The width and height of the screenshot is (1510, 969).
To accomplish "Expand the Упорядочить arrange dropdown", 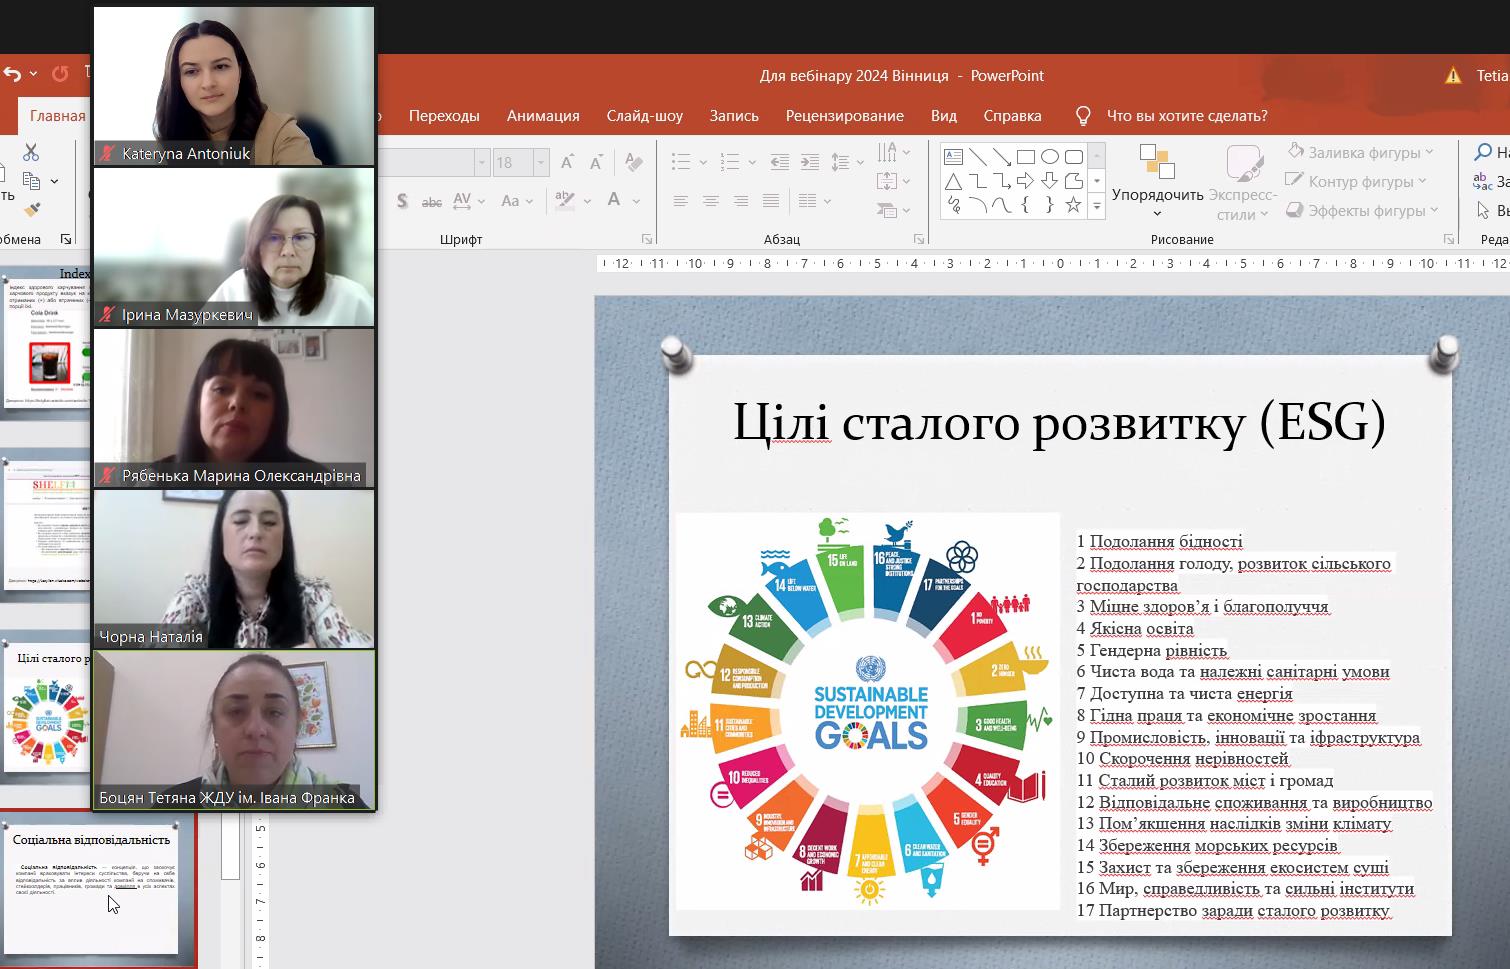I will [x=1157, y=195].
